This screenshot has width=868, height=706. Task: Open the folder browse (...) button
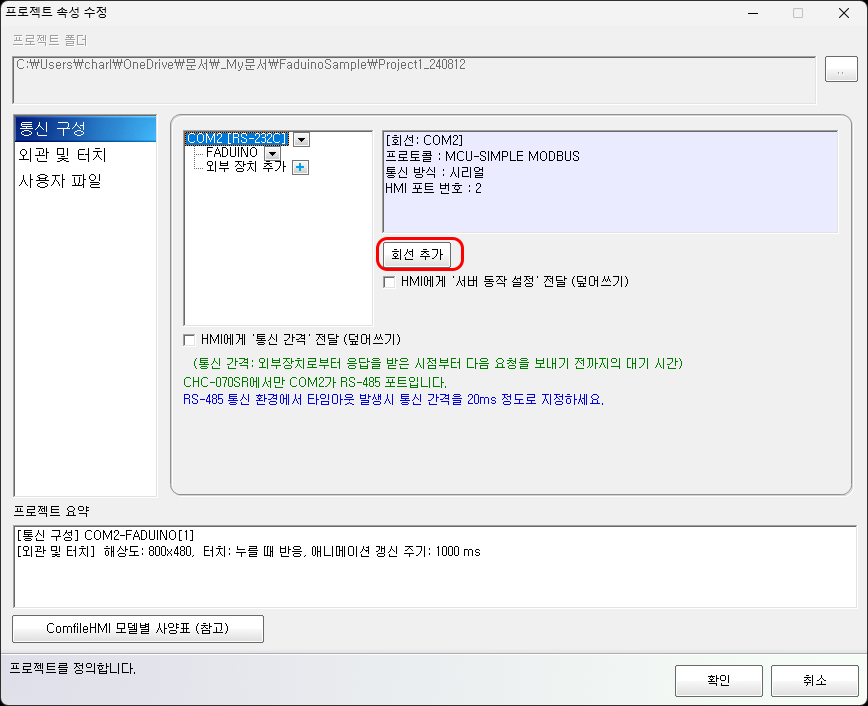tap(841, 69)
